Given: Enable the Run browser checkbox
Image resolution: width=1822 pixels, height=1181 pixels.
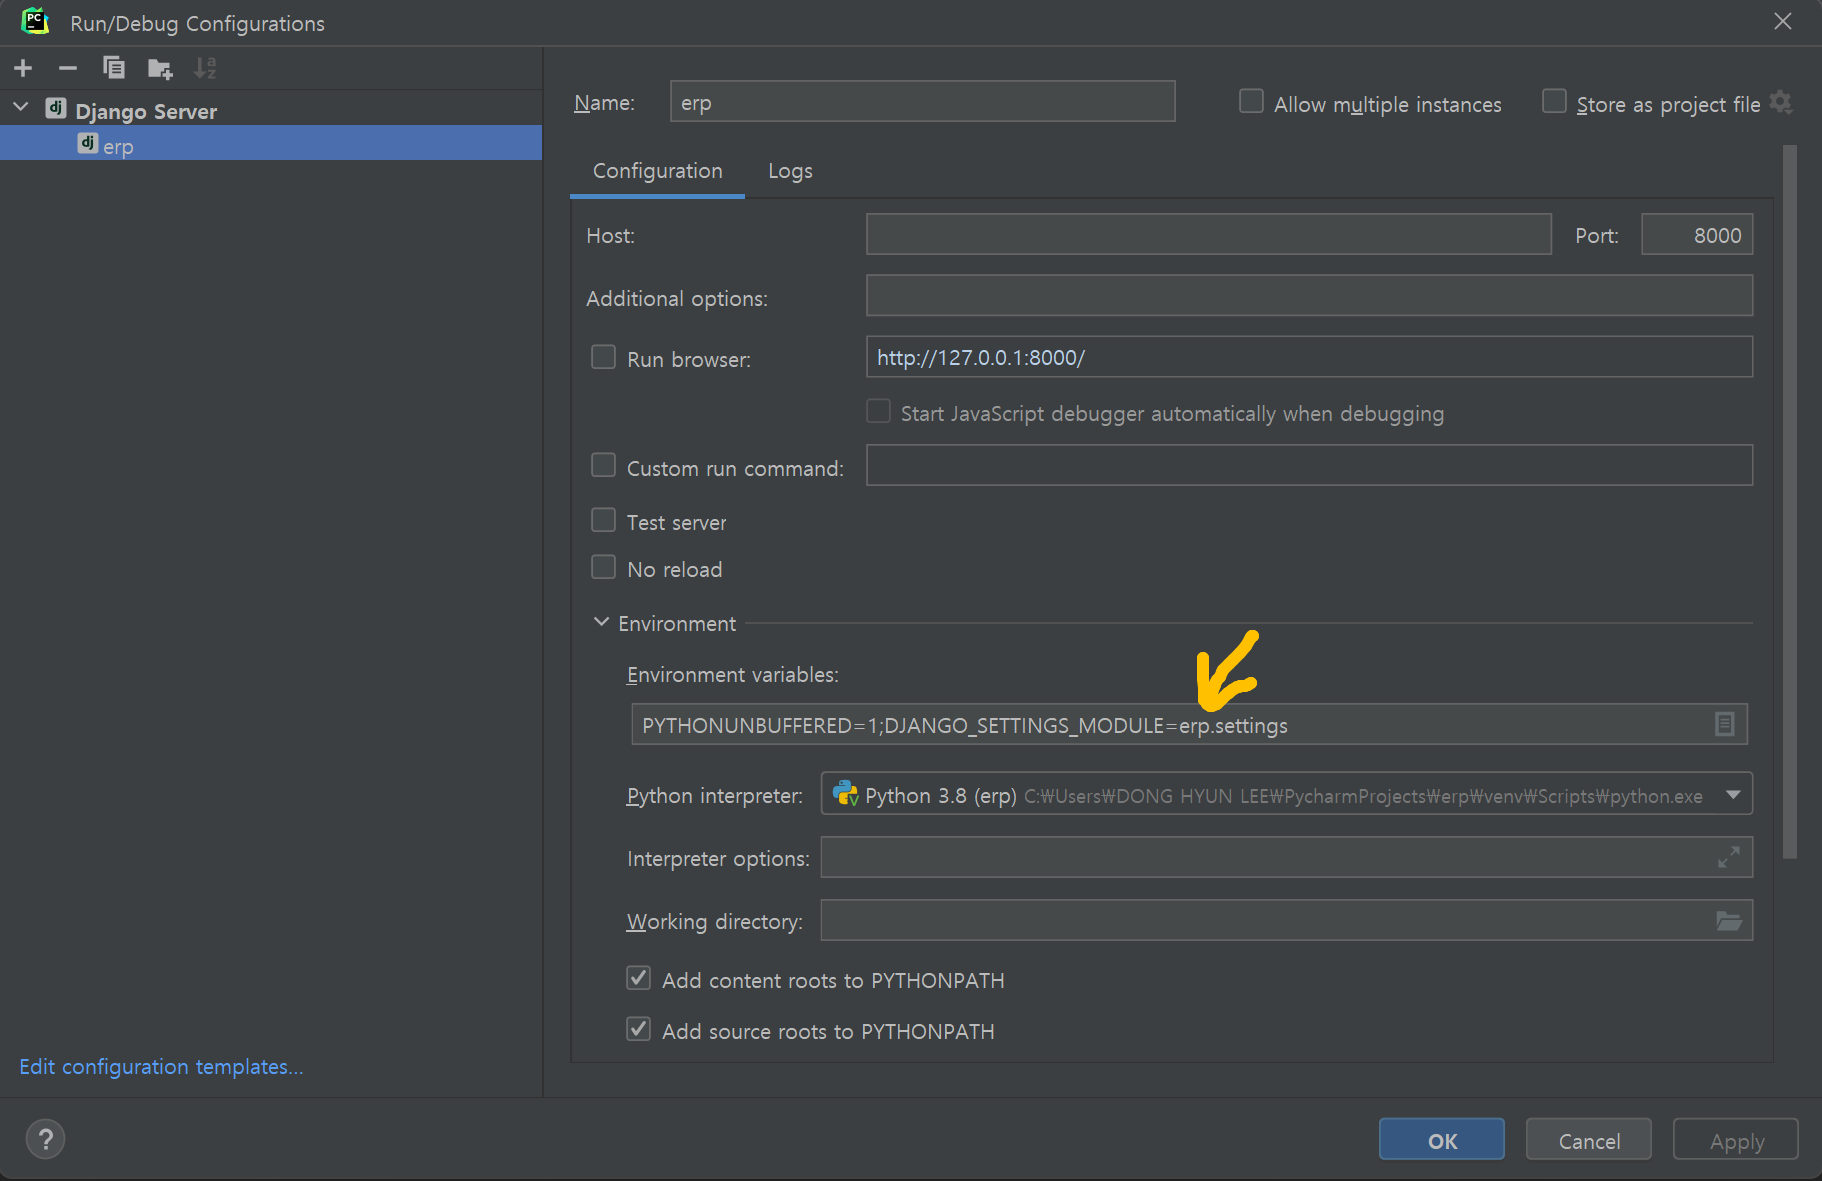Looking at the screenshot, I should (603, 357).
